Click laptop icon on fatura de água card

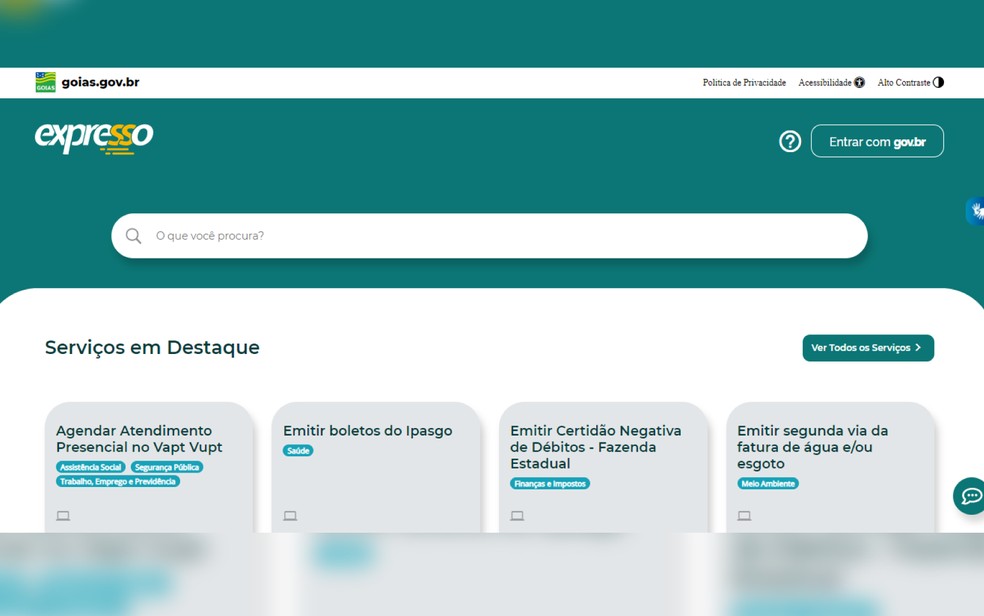pyautogui.click(x=744, y=516)
